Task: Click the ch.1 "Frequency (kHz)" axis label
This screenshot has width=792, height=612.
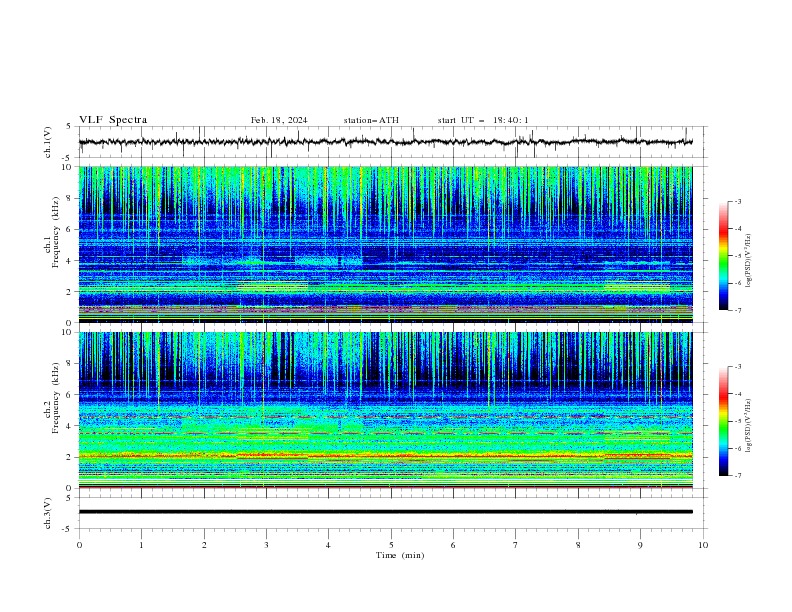Action: coord(56,232)
